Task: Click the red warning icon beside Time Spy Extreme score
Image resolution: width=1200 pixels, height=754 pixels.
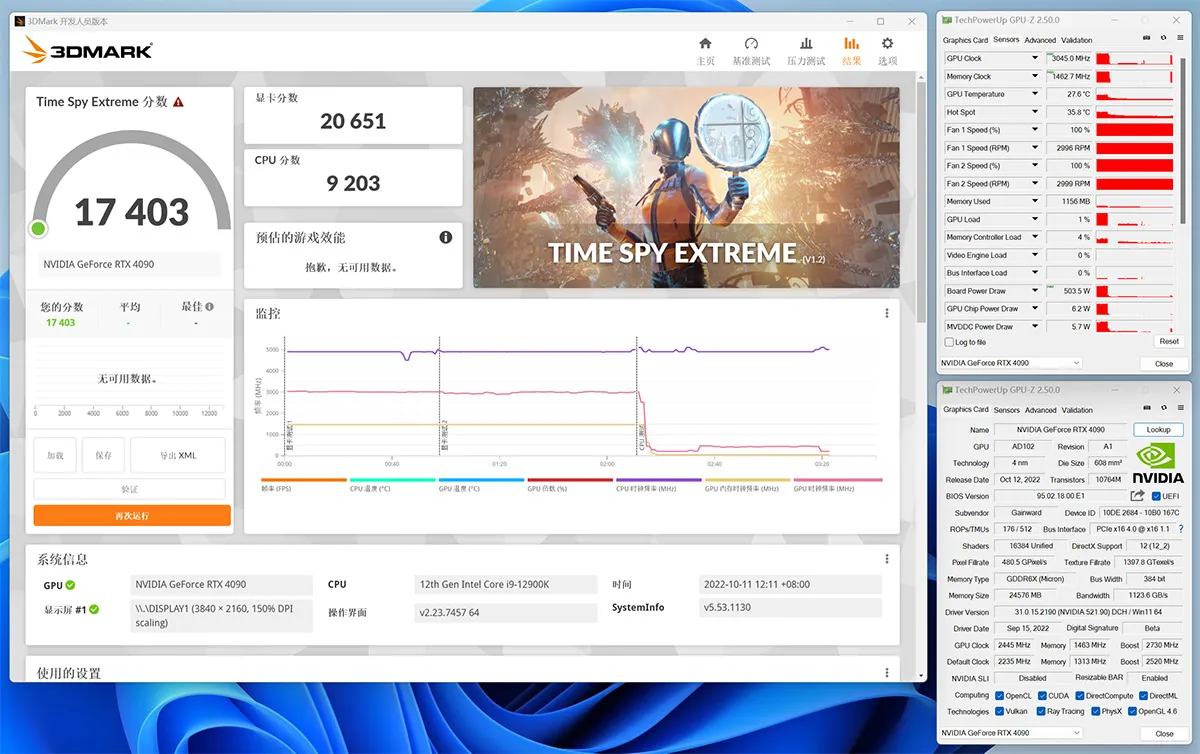Action: pos(178,102)
